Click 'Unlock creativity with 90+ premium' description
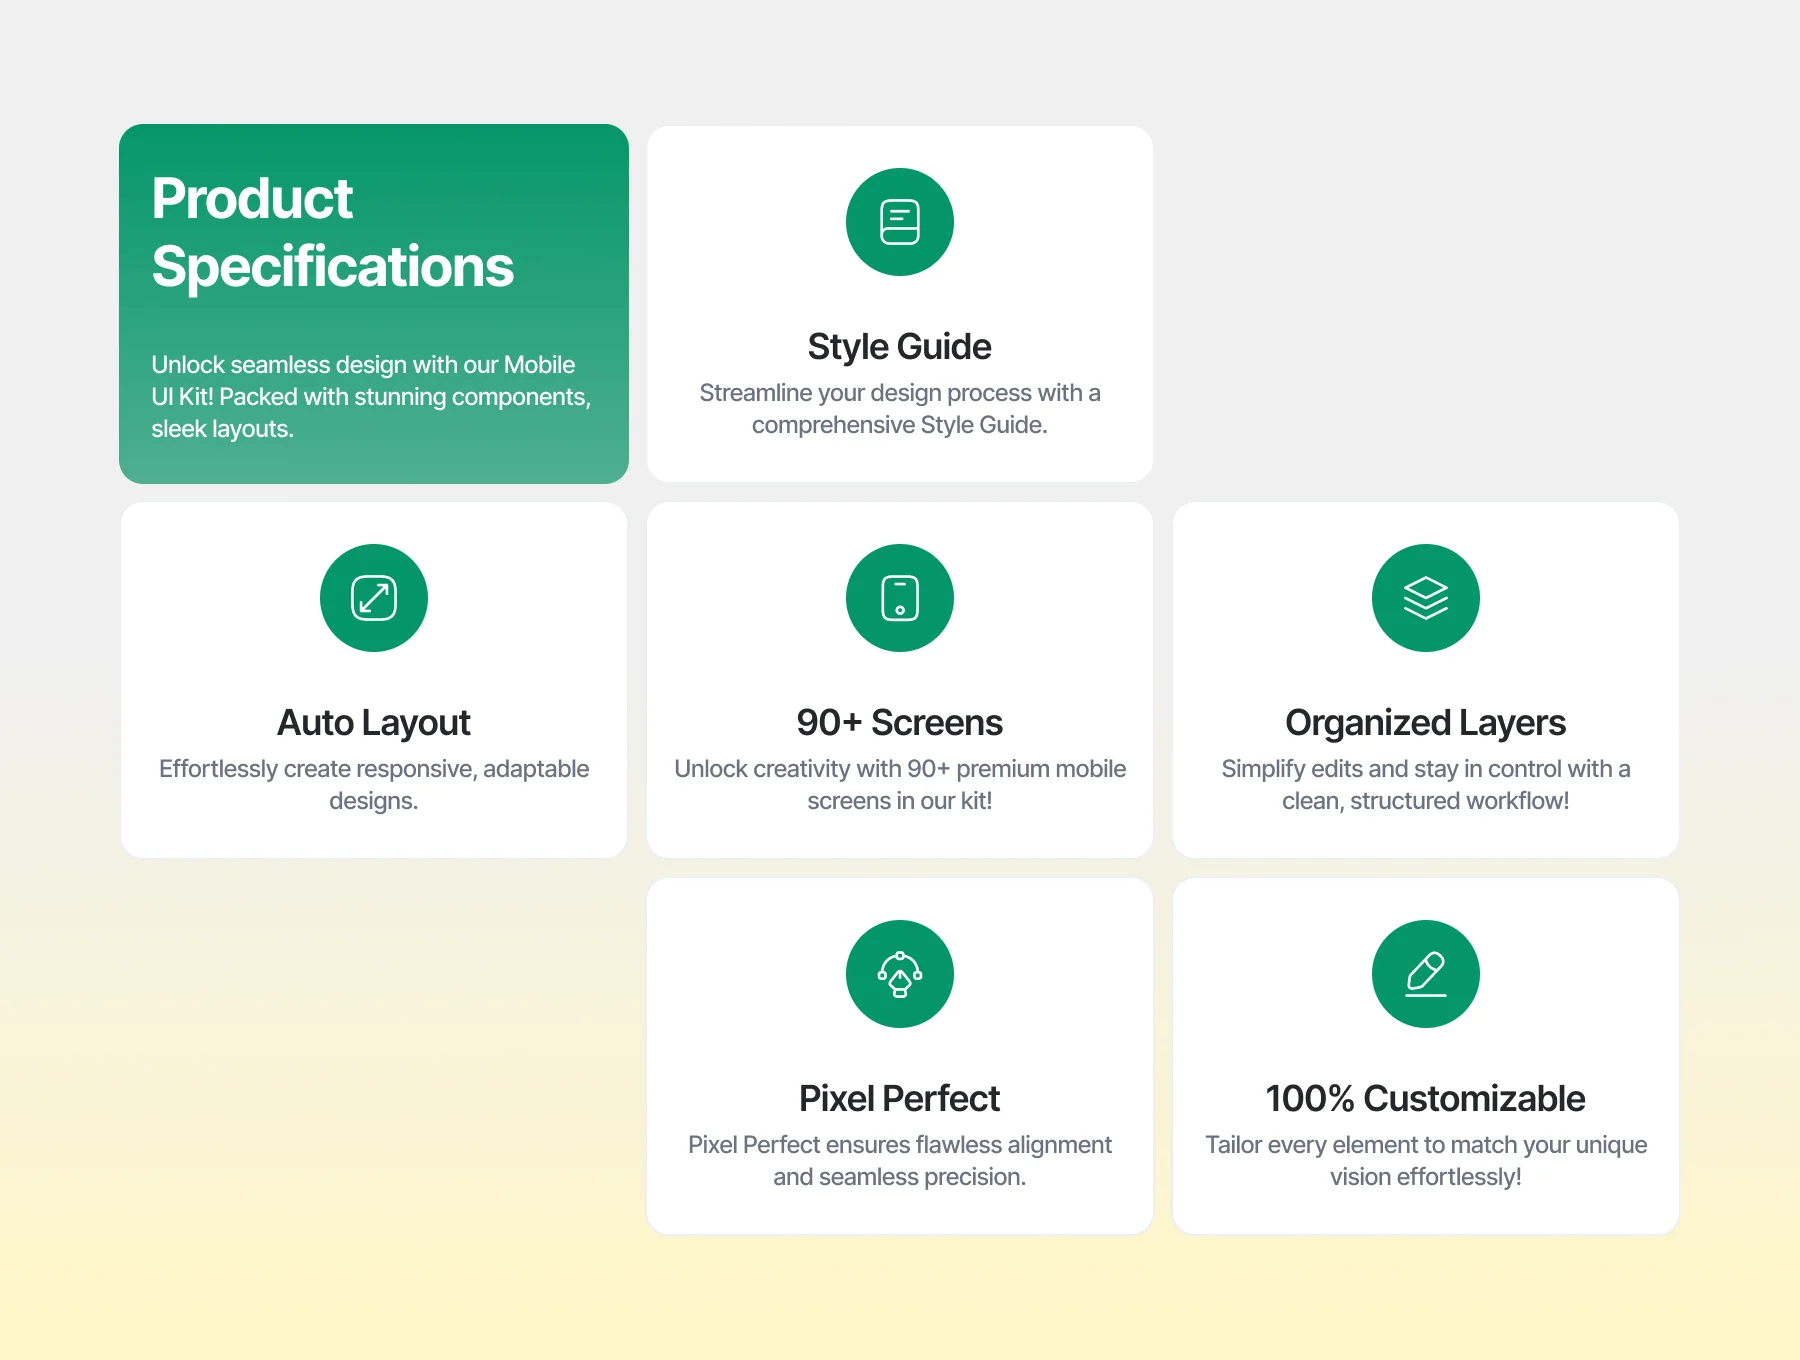1800x1360 pixels. tap(900, 785)
